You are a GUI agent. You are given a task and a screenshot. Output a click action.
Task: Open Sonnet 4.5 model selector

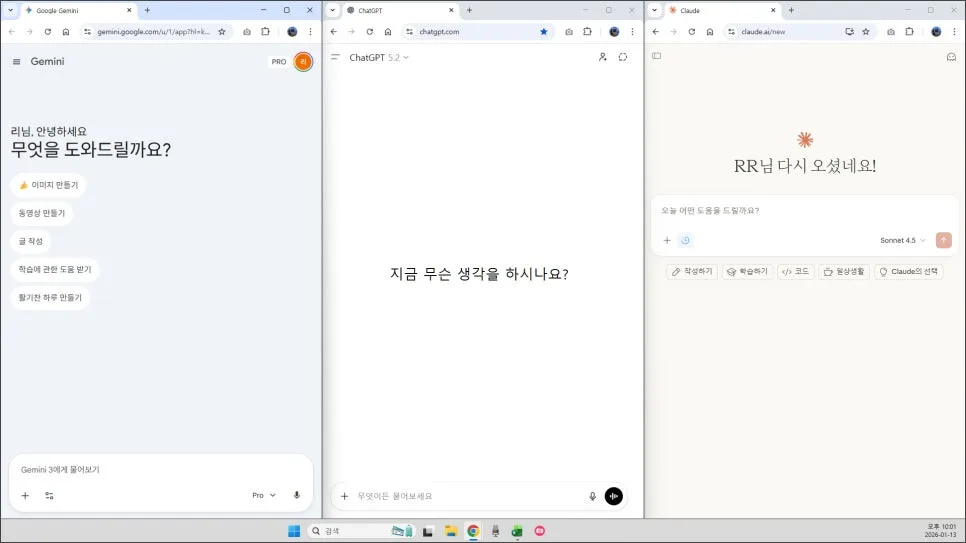tap(903, 240)
